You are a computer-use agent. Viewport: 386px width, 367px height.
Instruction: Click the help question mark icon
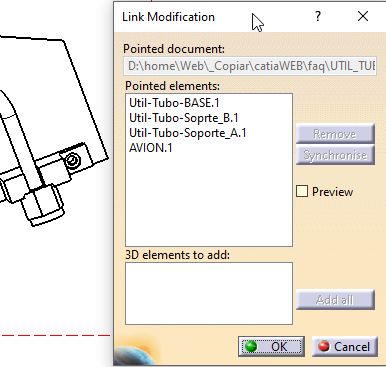318,16
